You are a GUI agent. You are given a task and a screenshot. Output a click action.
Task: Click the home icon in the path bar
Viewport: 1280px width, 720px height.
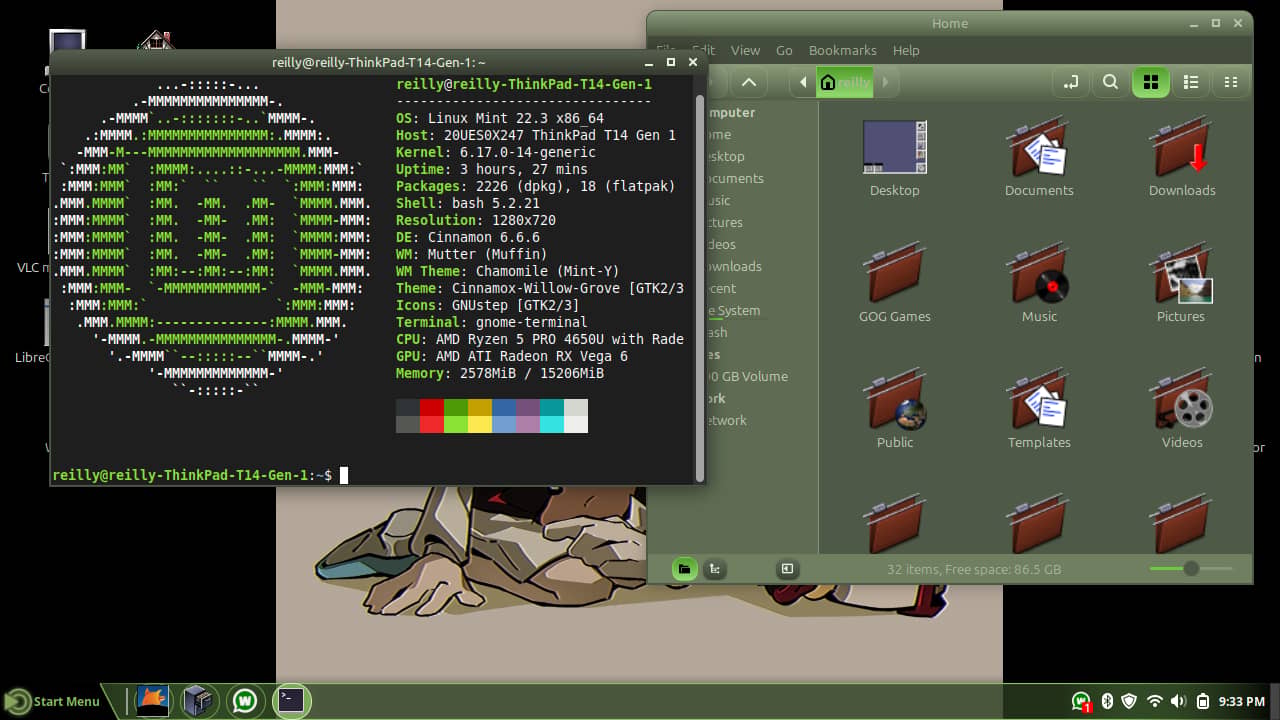(x=828, y=82)
